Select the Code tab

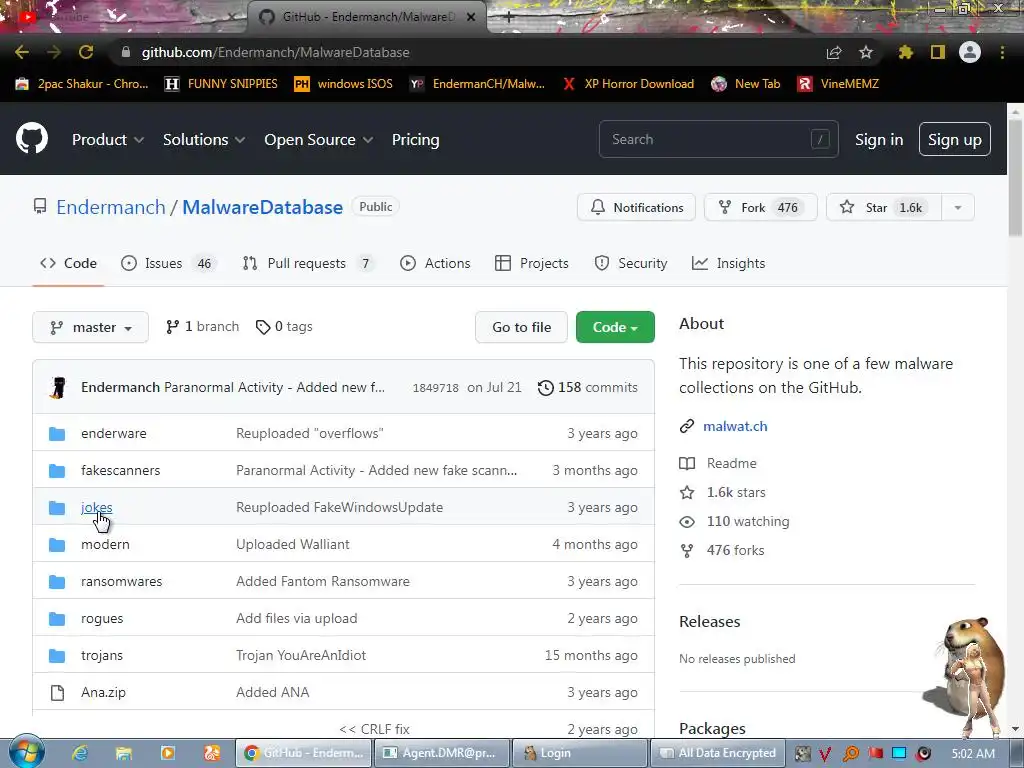[68, 263]
